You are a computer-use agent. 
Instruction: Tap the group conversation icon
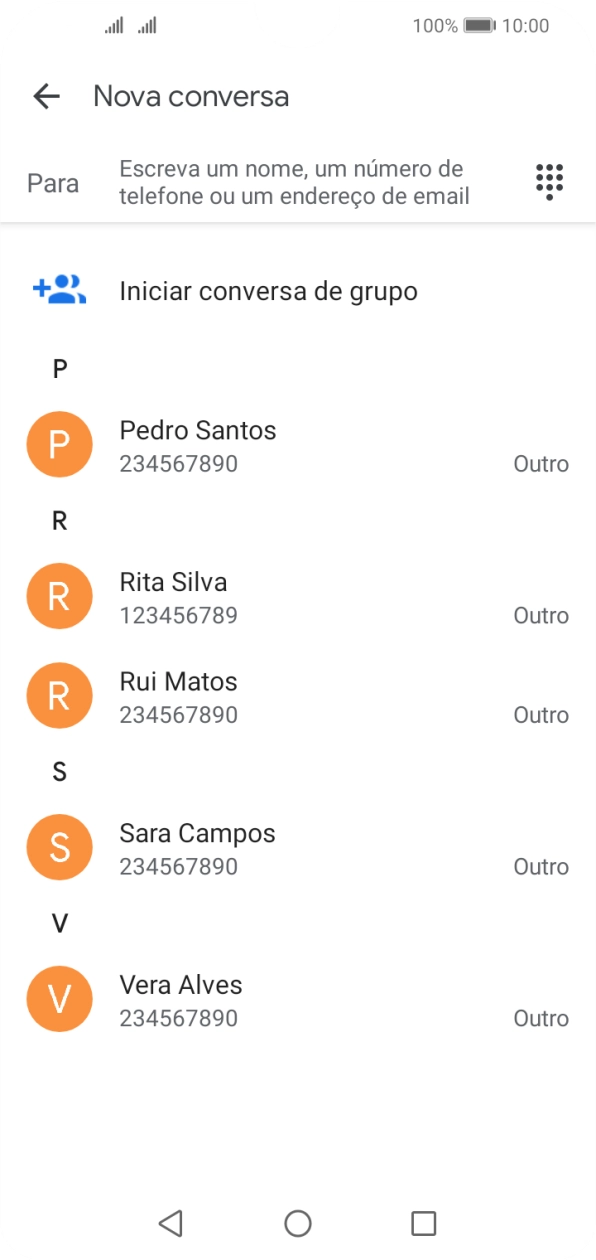57,289
